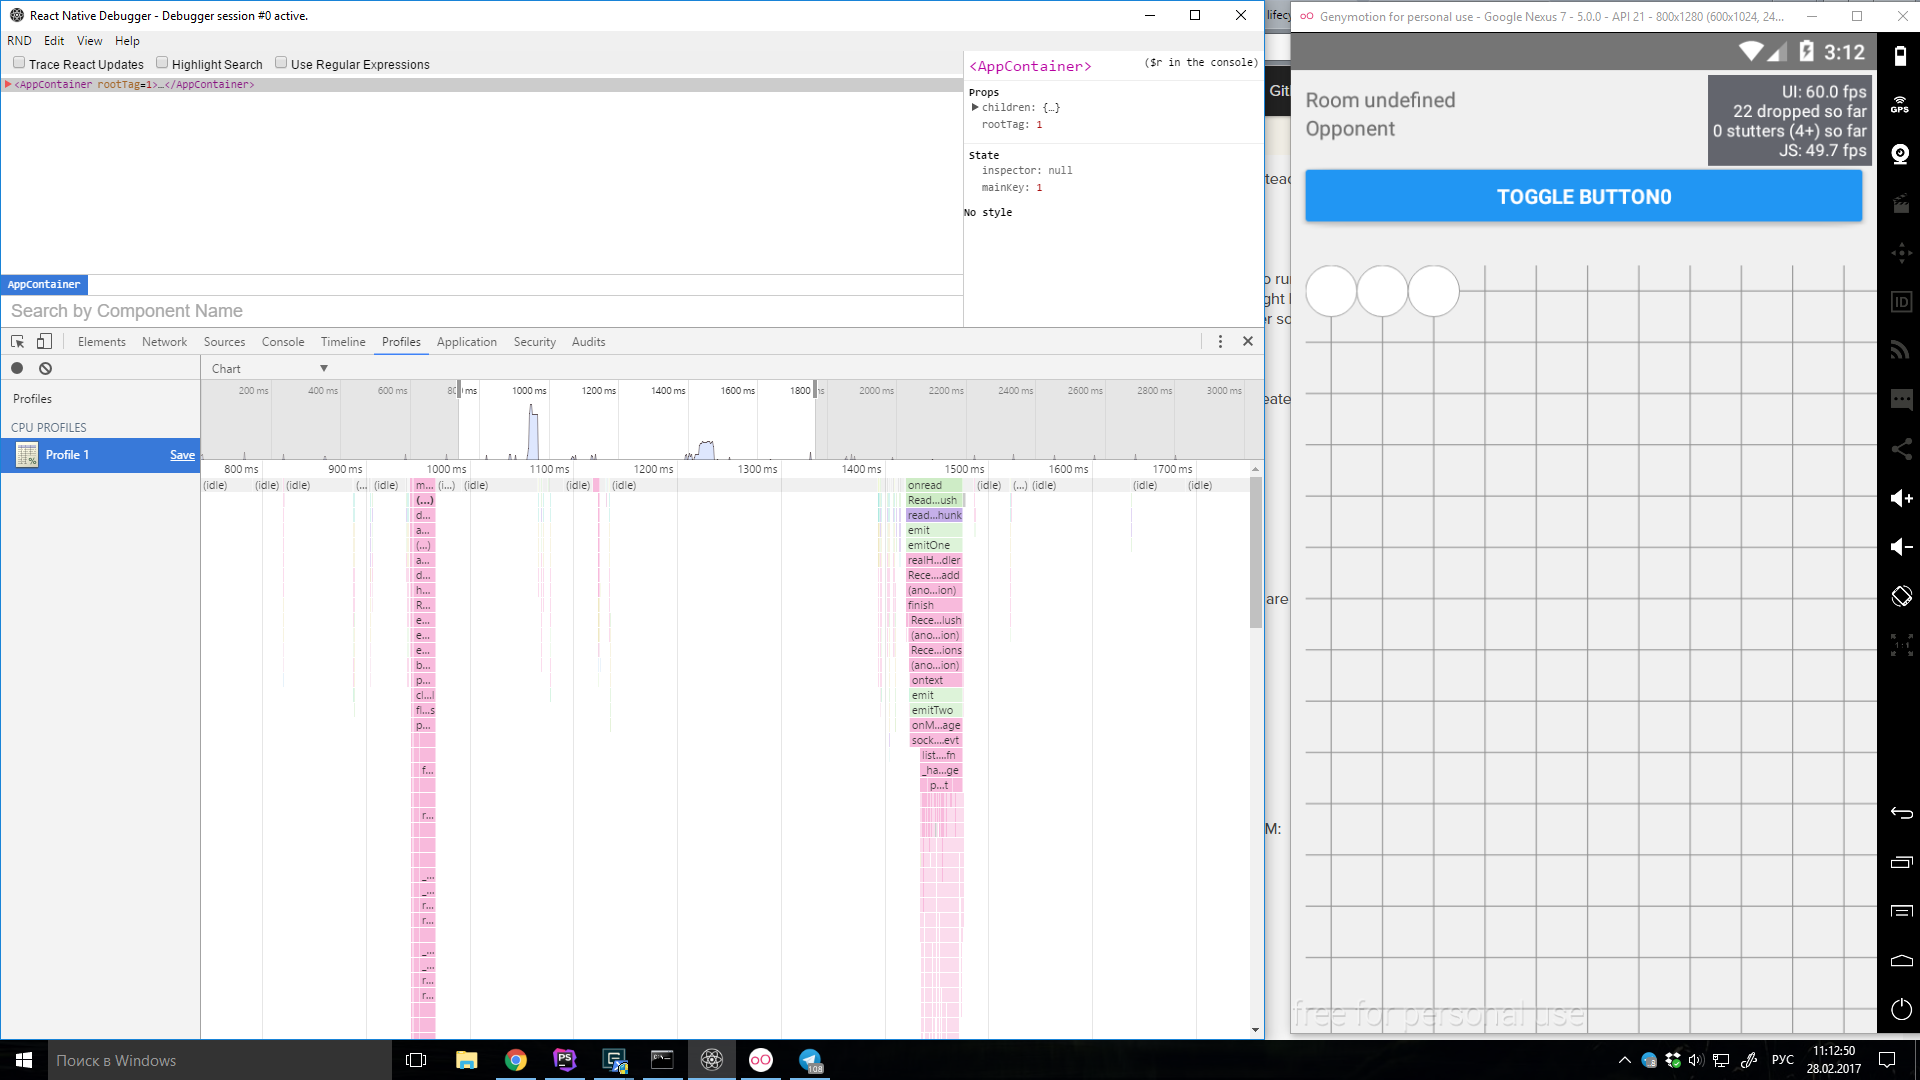1920x1080 pixels.
Task: Click Genymotion rotate screen icon
Action: [x=1901, y=596]
